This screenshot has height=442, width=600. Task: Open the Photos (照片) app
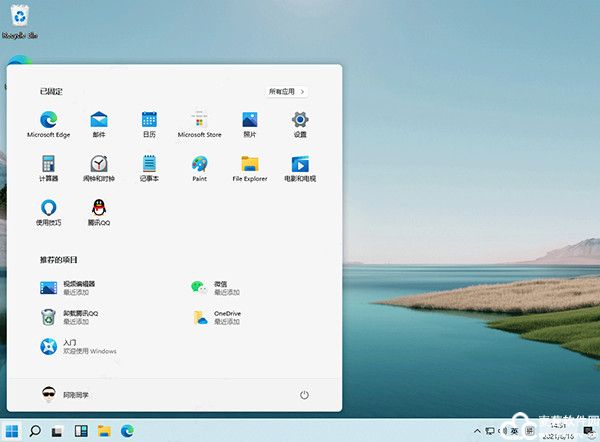click(x=249, y=120)
